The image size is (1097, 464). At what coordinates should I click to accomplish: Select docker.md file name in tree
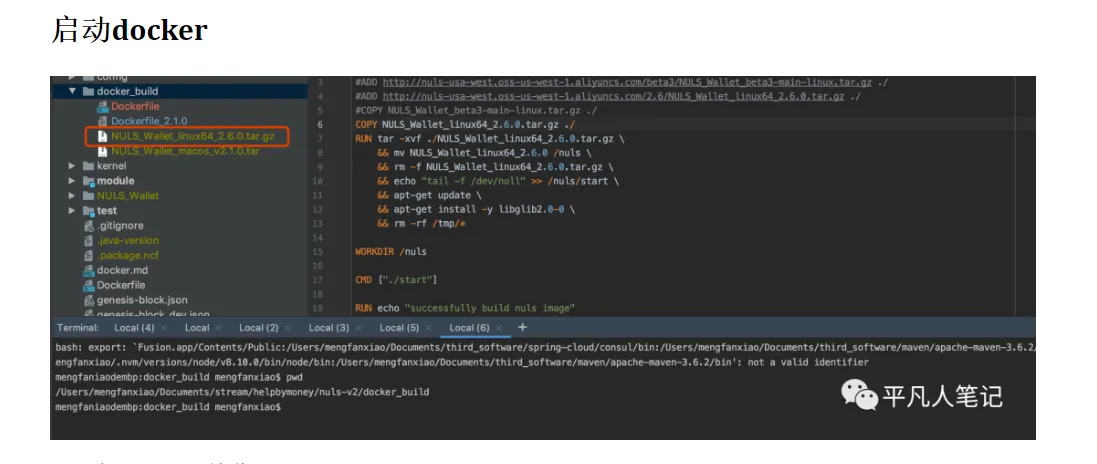pos(122,270)
